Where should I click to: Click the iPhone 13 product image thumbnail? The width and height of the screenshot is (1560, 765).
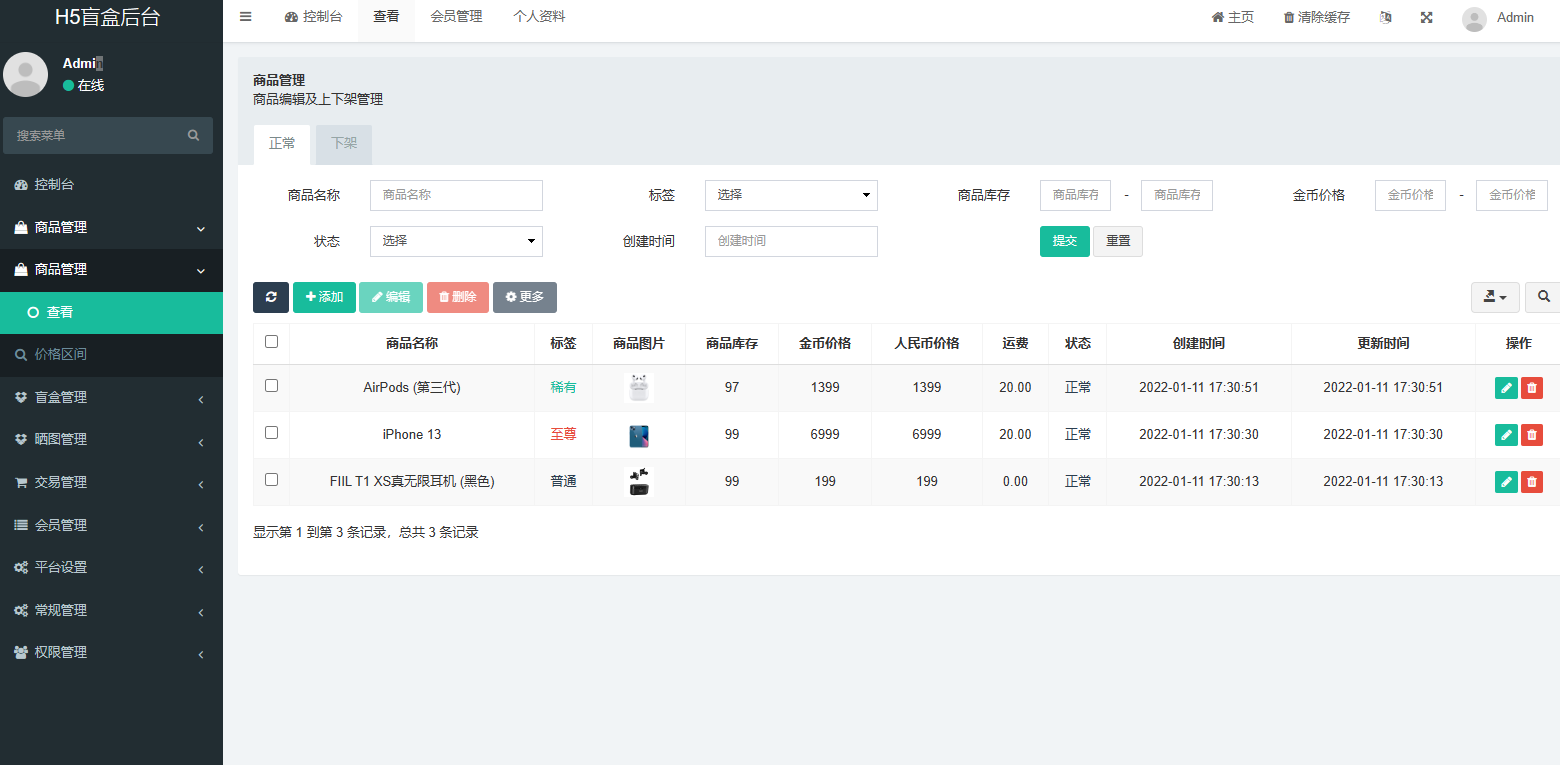click(x=638, y=434)
